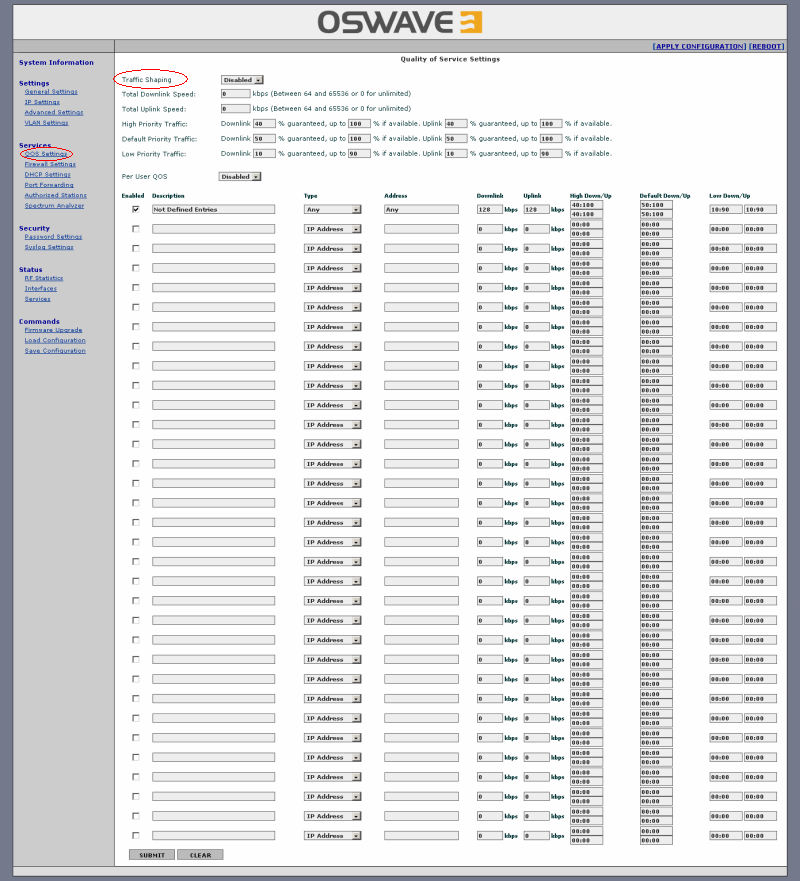Uncheck Enabled for Not Defined Entries
The width and height of the screenshot is (800, 881).
pyautogui.click(x=135, y=209)
